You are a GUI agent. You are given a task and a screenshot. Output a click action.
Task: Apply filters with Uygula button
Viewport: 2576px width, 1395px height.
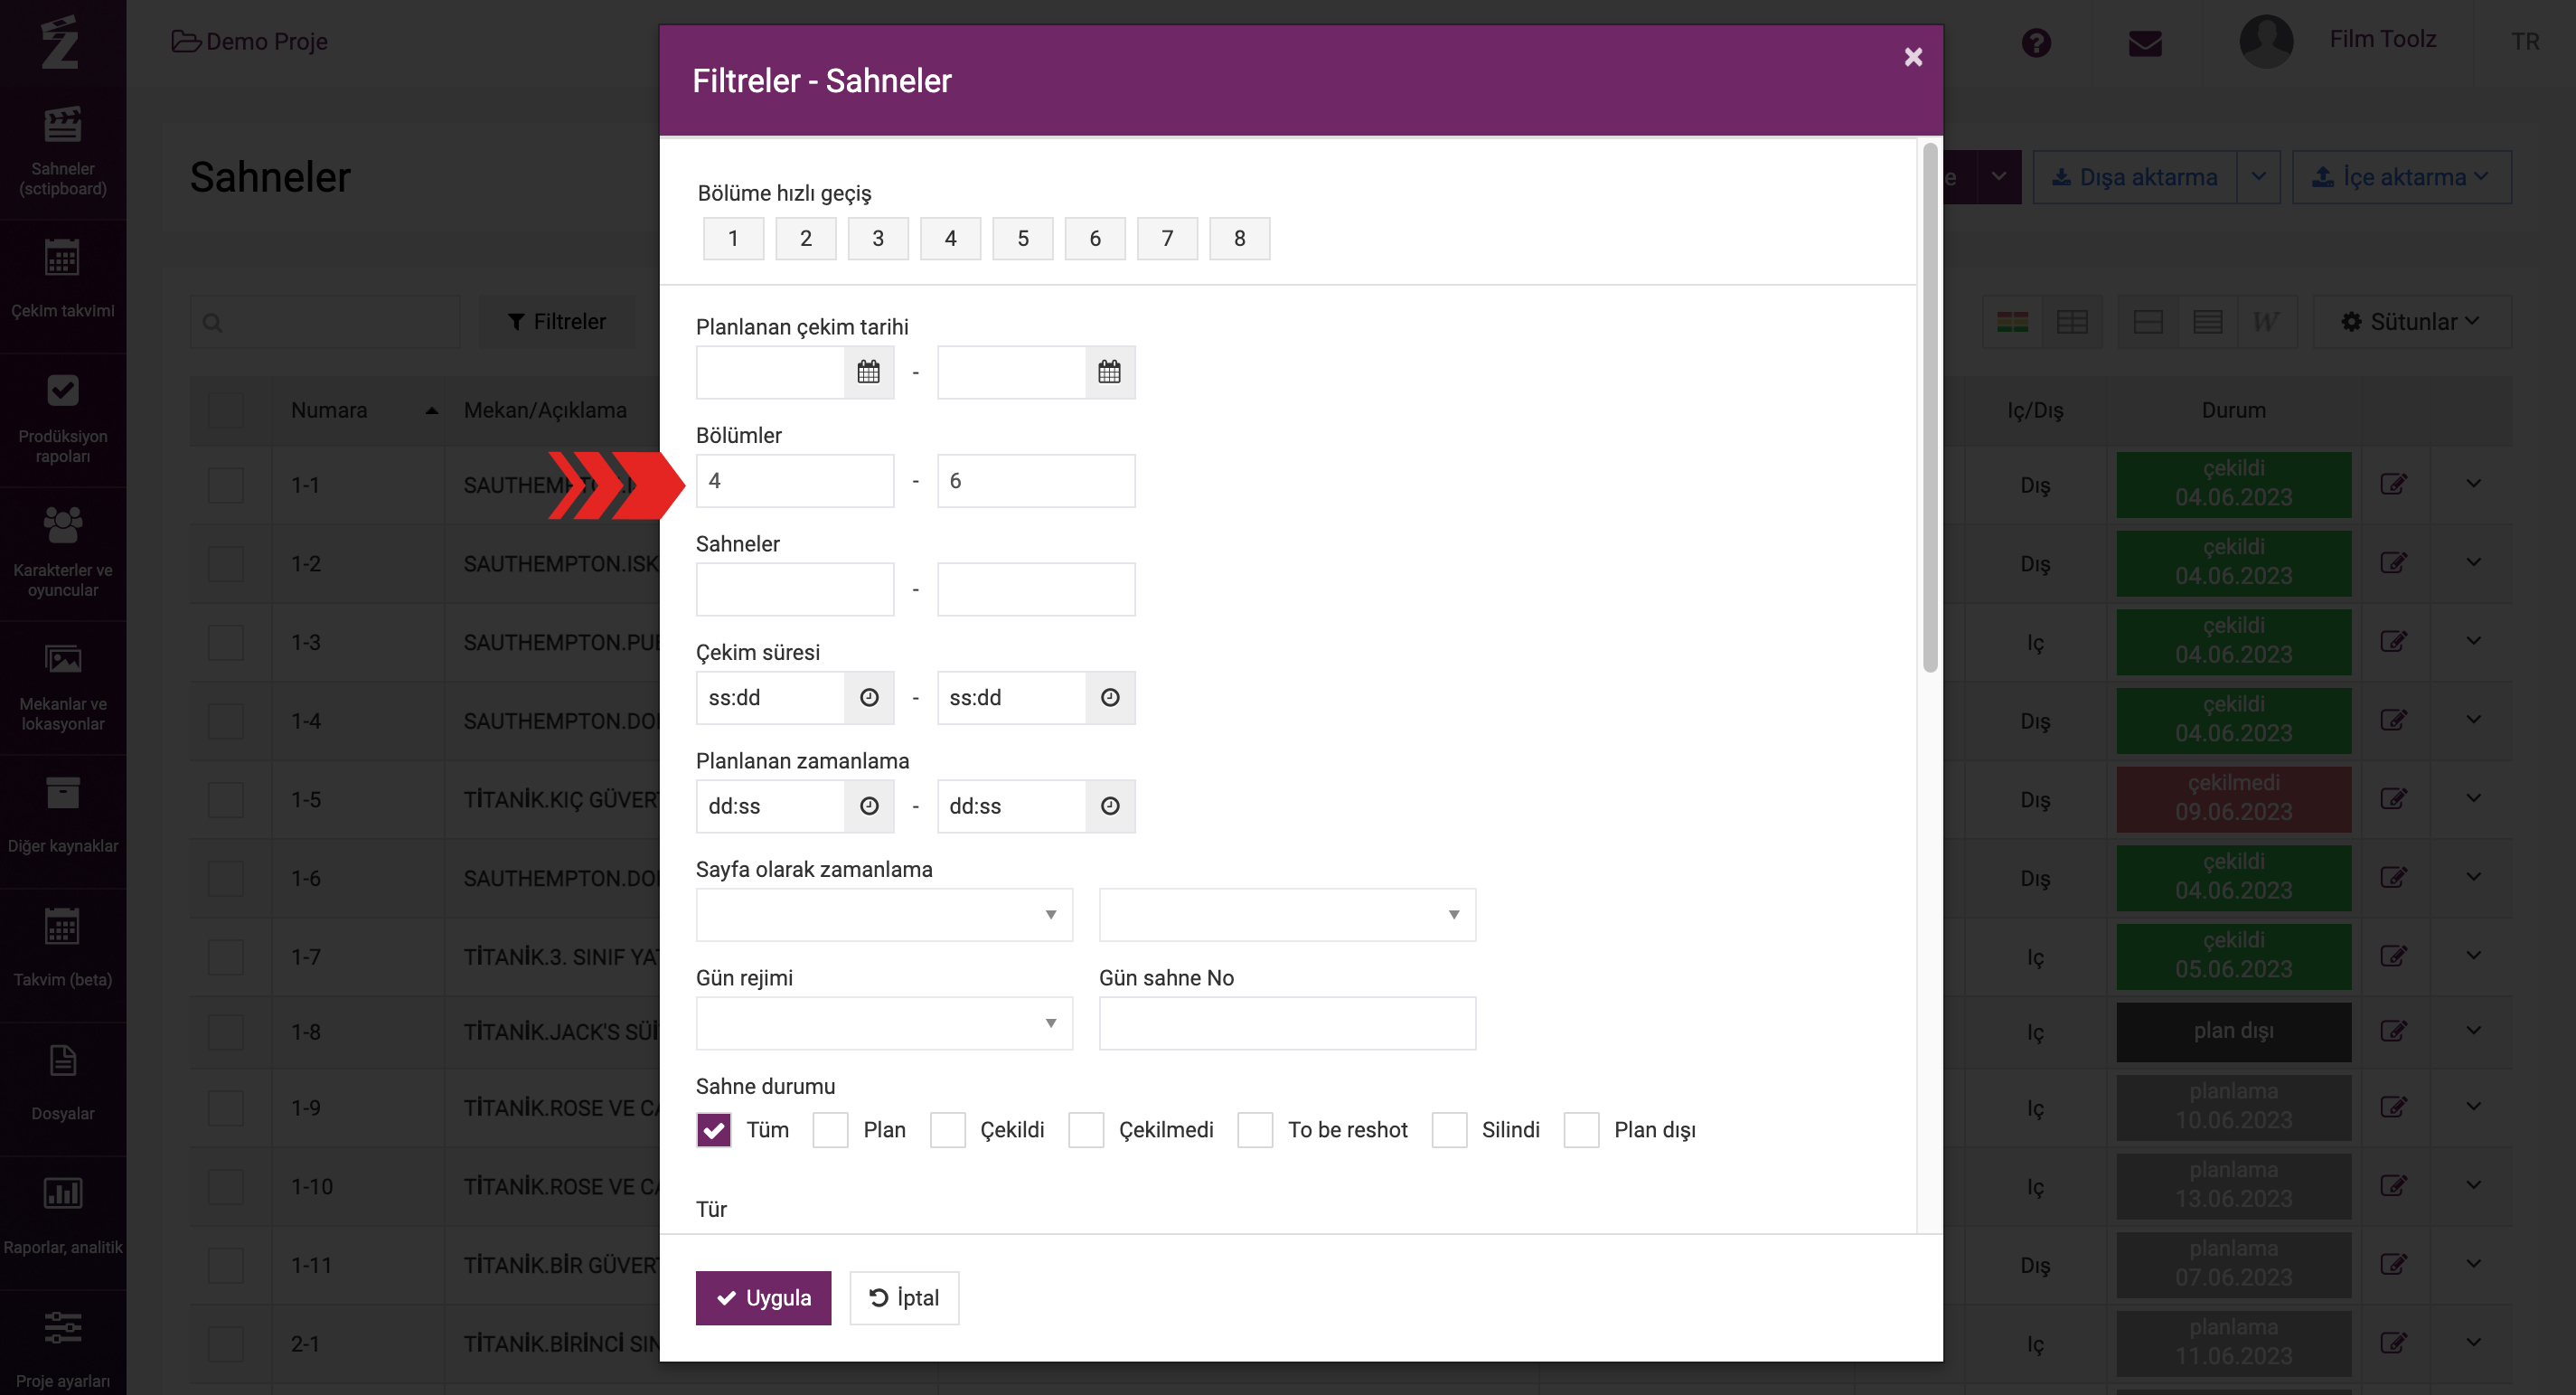tap(763, 1298)
